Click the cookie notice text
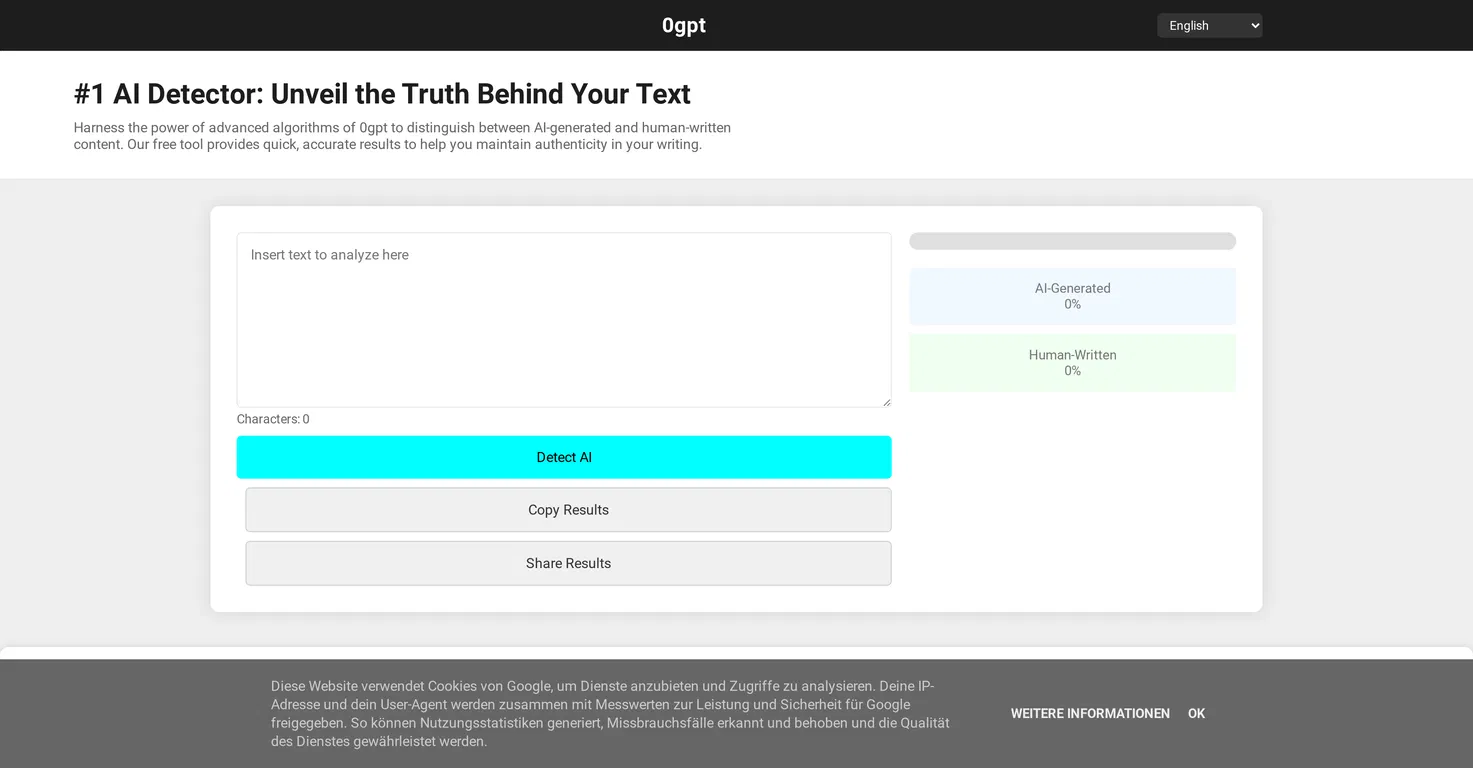The width and height of the screenshot is (1473, 768). (x=610, y=714)
